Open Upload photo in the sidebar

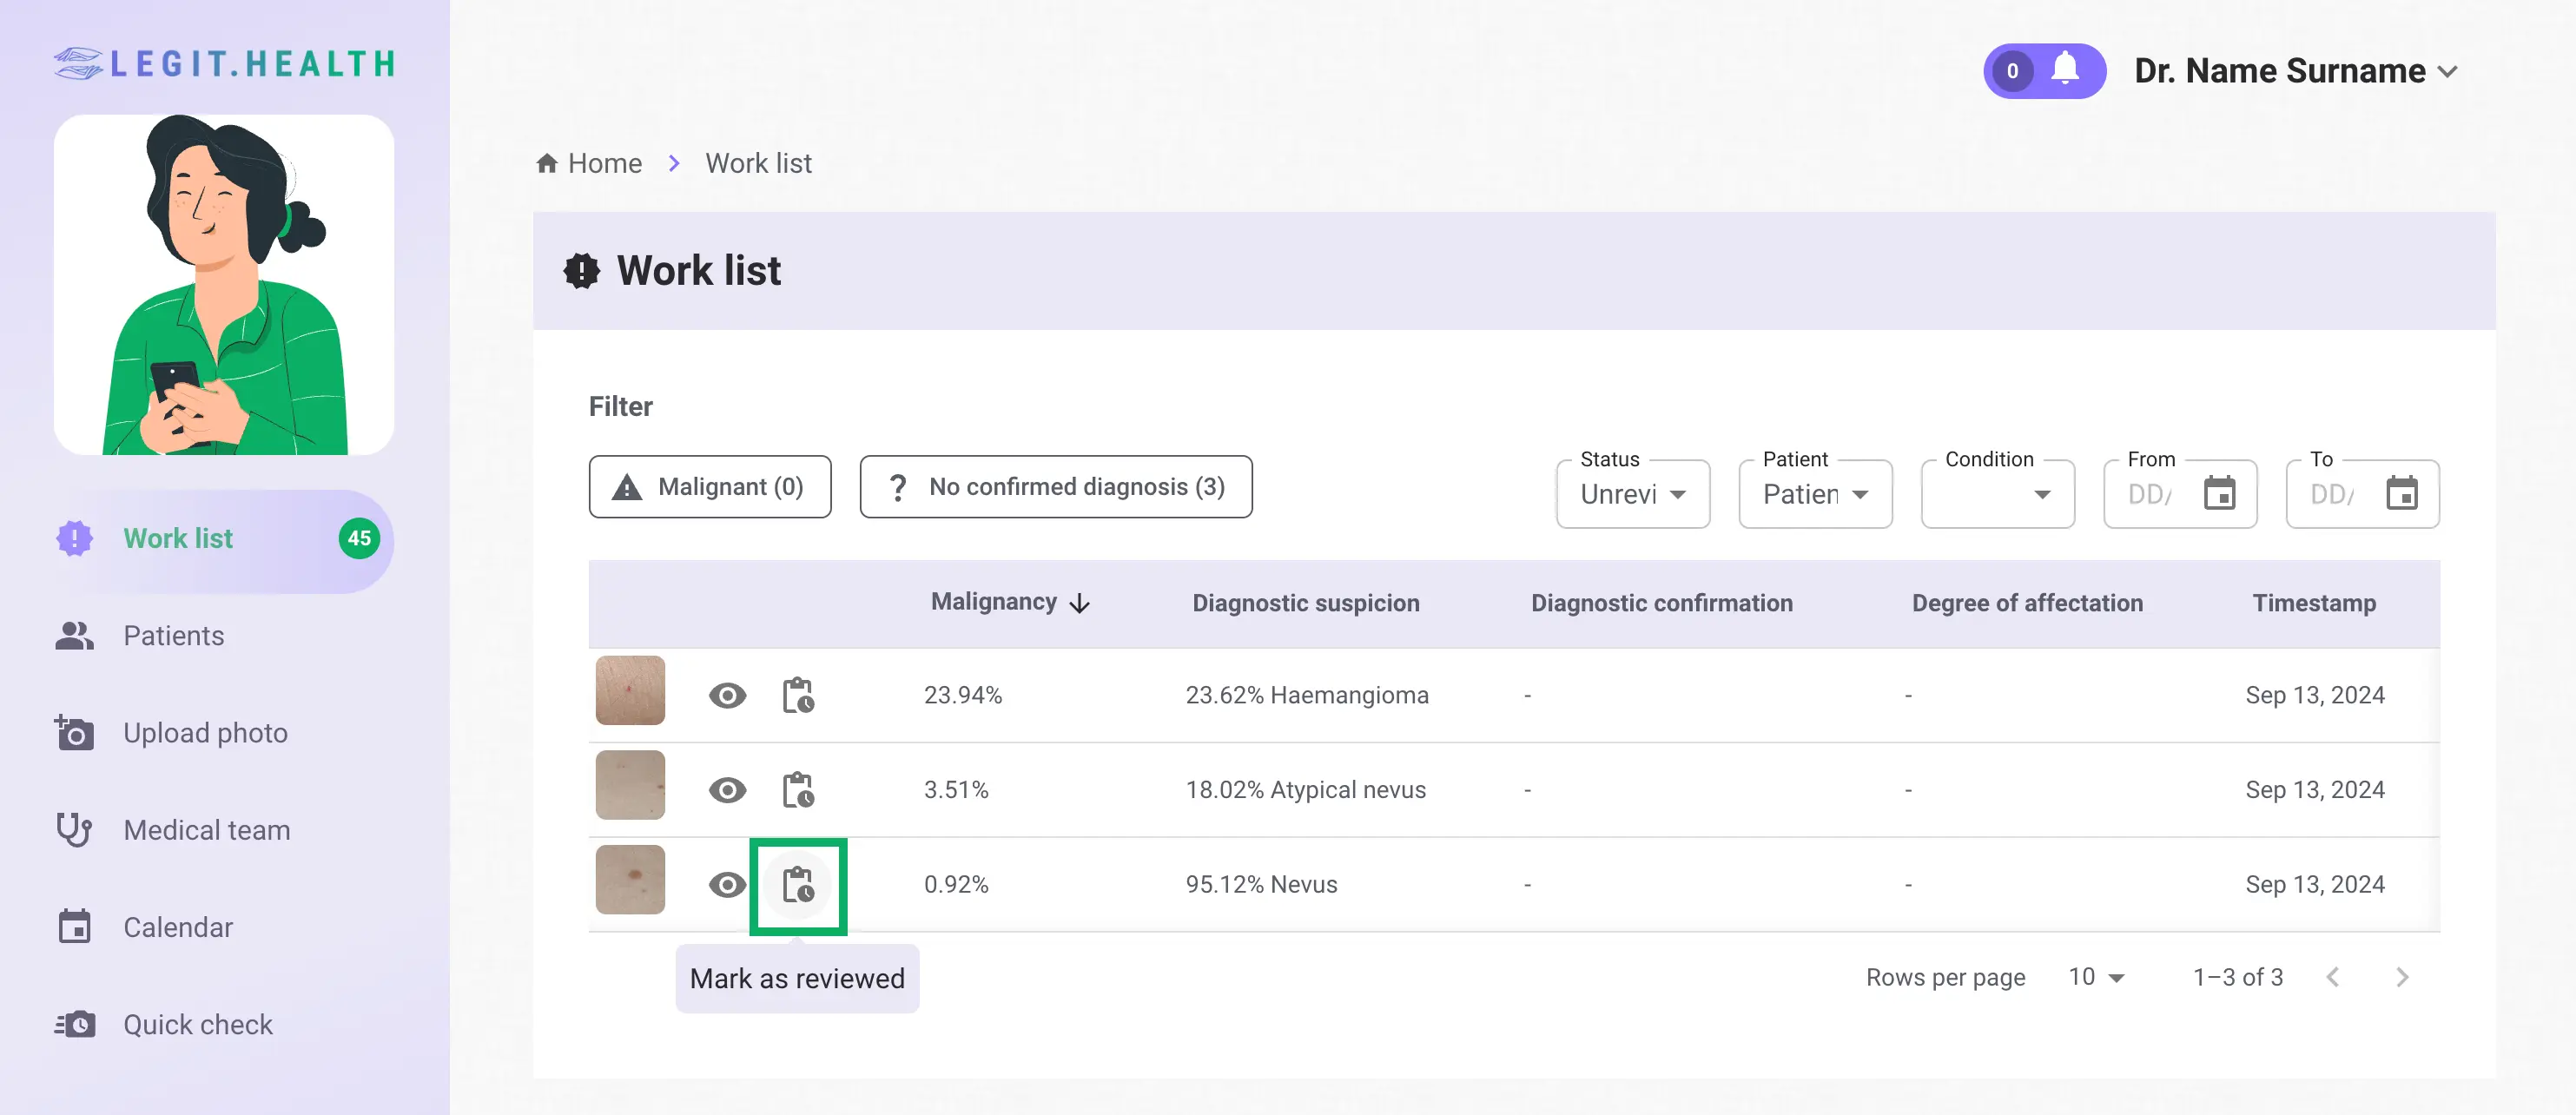click(x=205, y=733)
